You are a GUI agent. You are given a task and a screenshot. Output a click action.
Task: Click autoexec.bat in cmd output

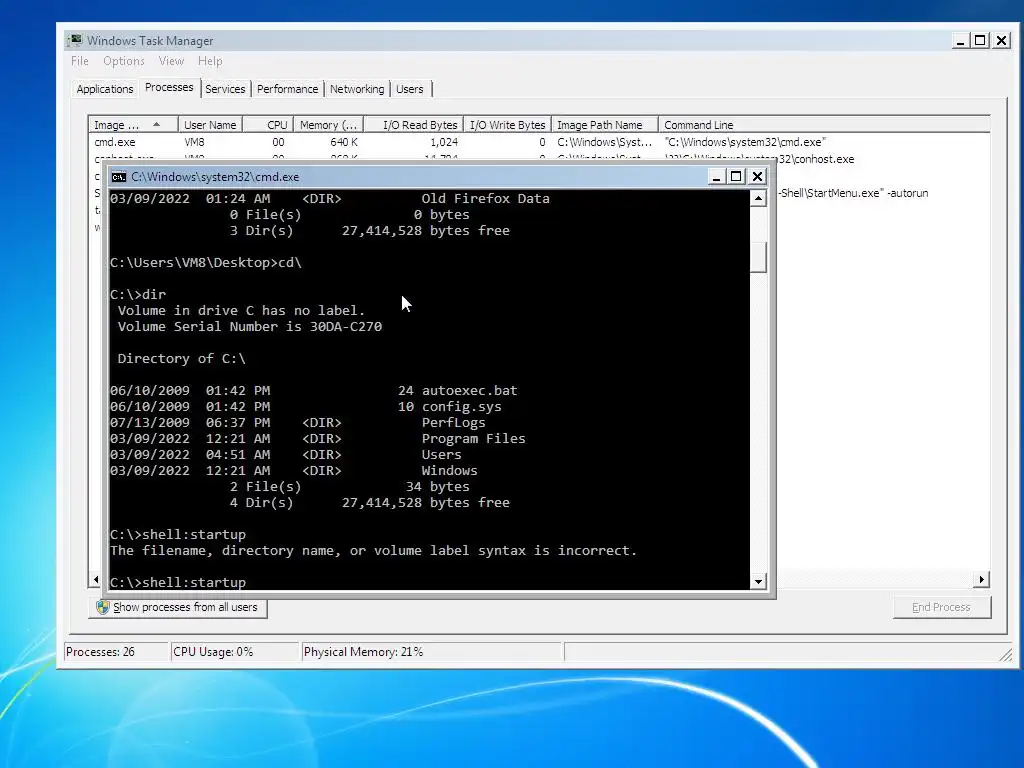point(470,391)
